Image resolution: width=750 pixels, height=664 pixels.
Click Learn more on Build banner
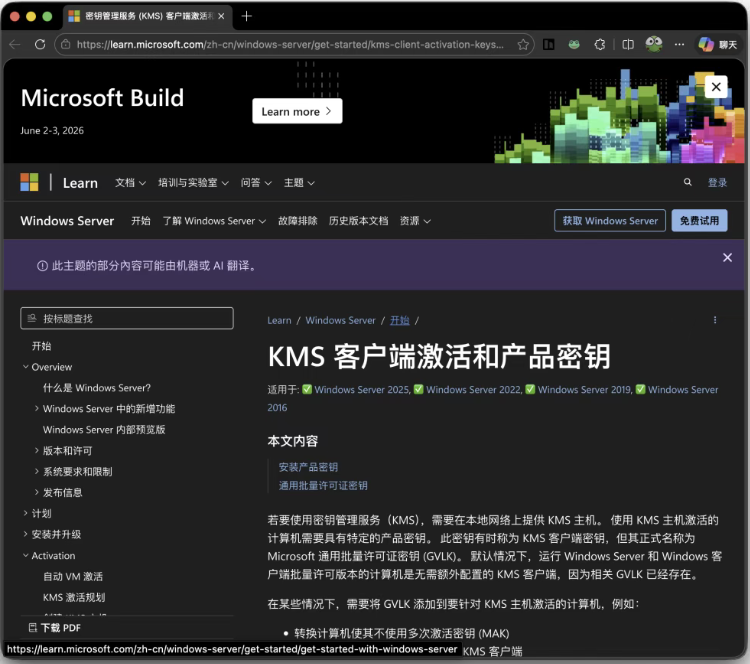click(297, 111)
